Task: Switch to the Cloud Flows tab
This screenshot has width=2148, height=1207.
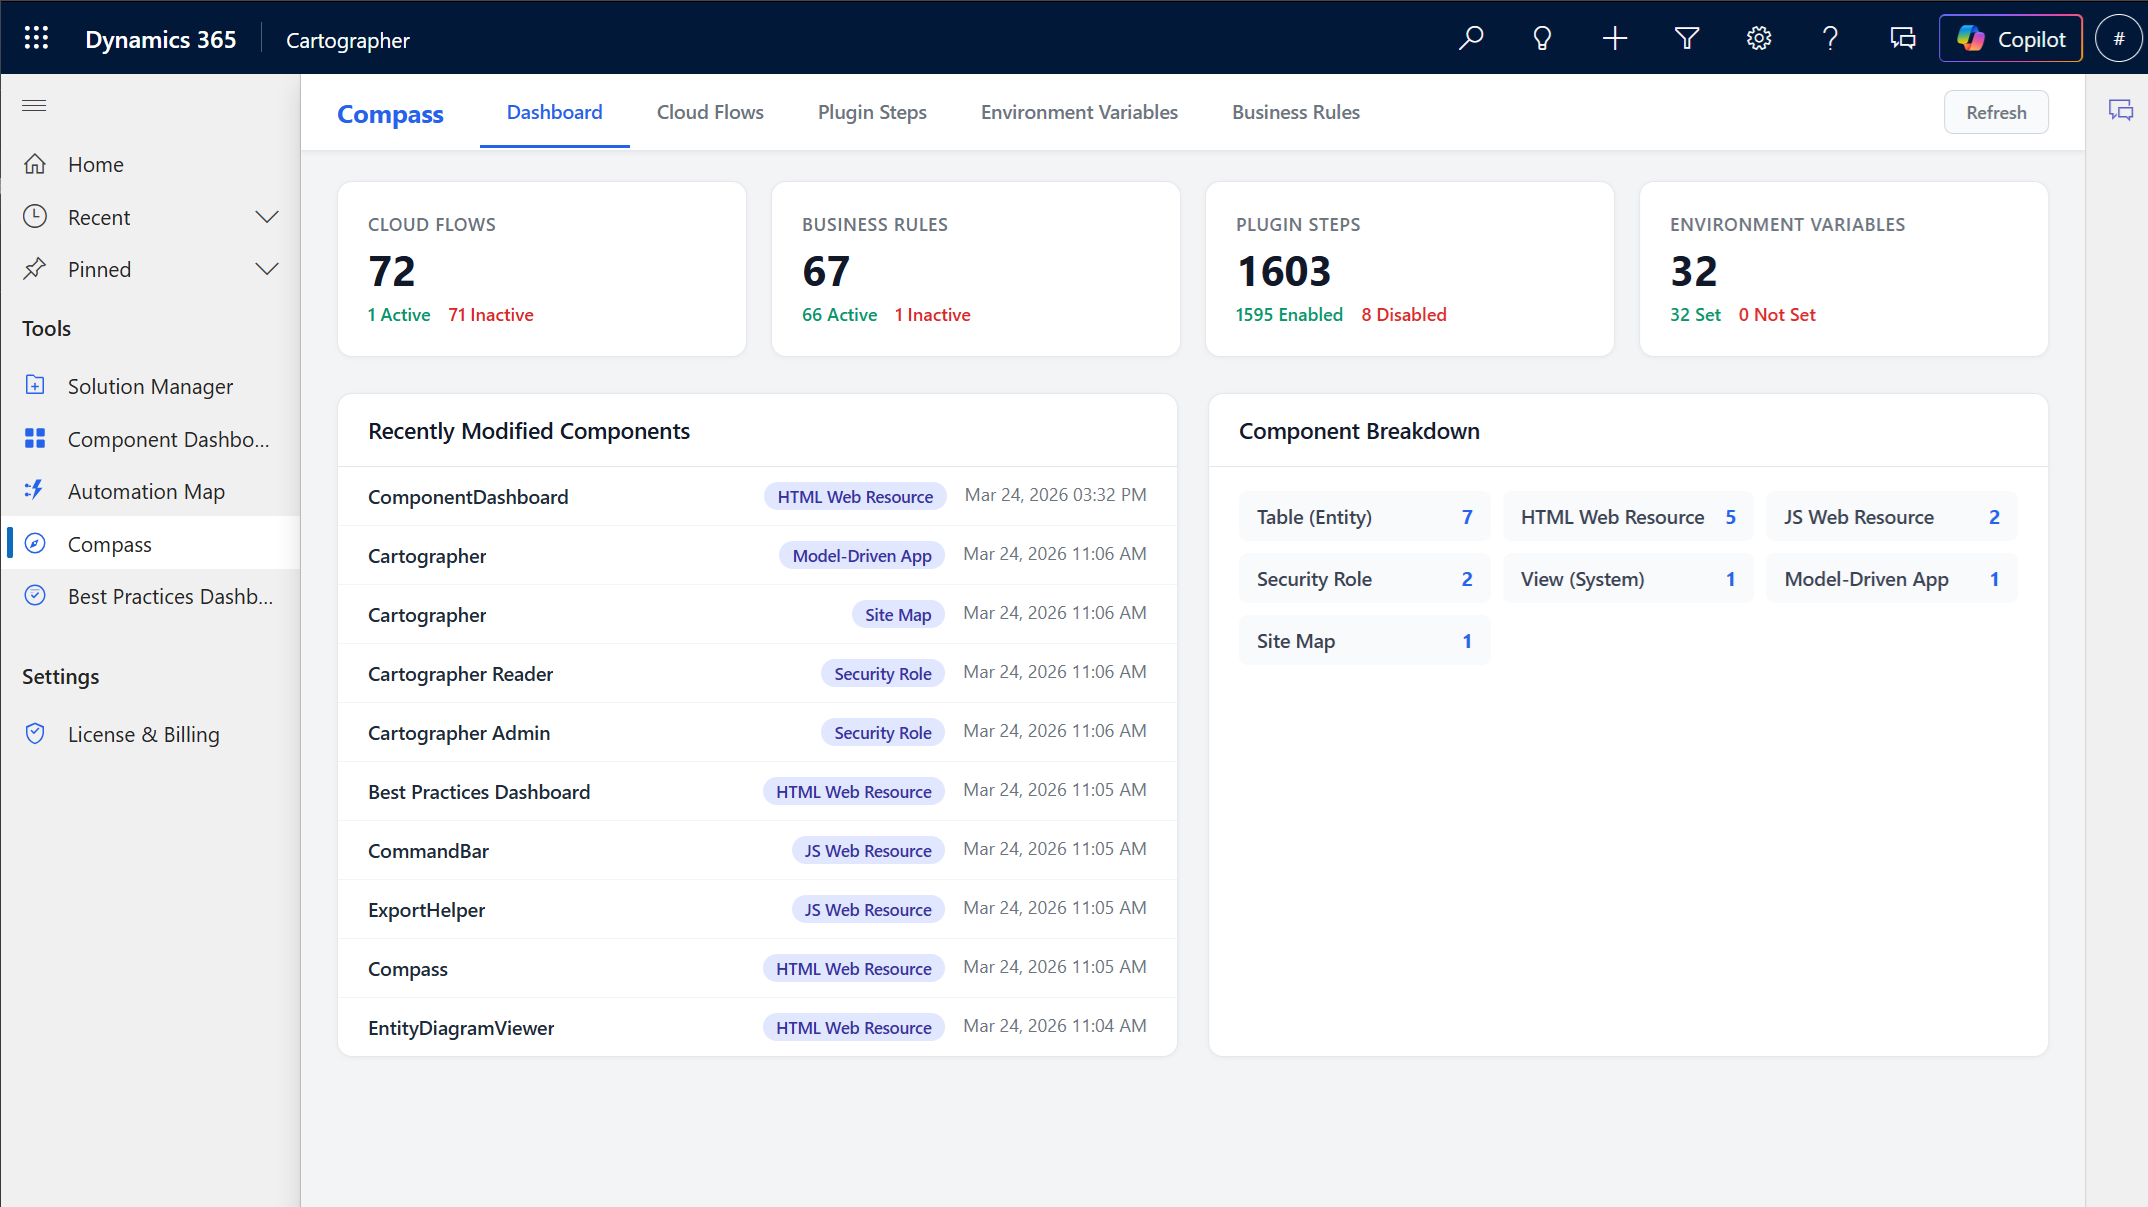Action: 710,112
